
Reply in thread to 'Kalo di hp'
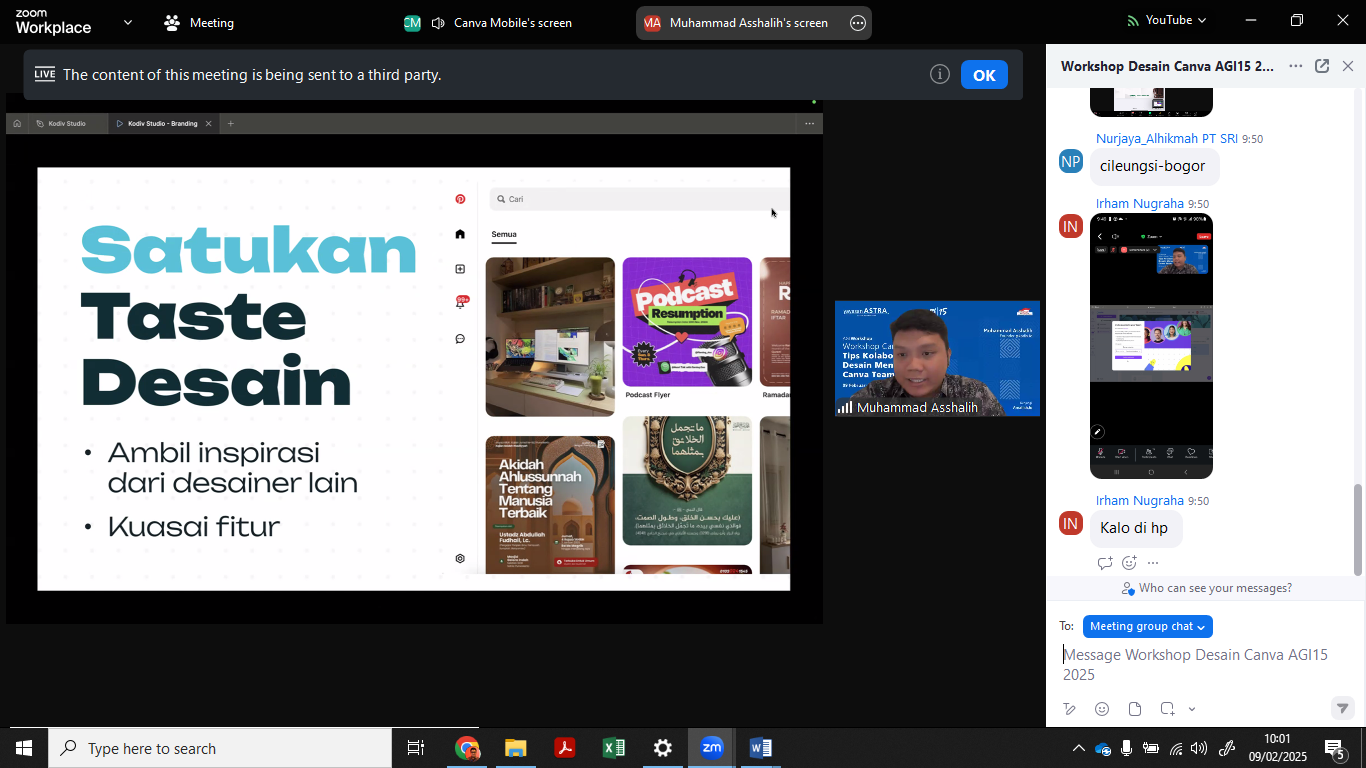1105,563
